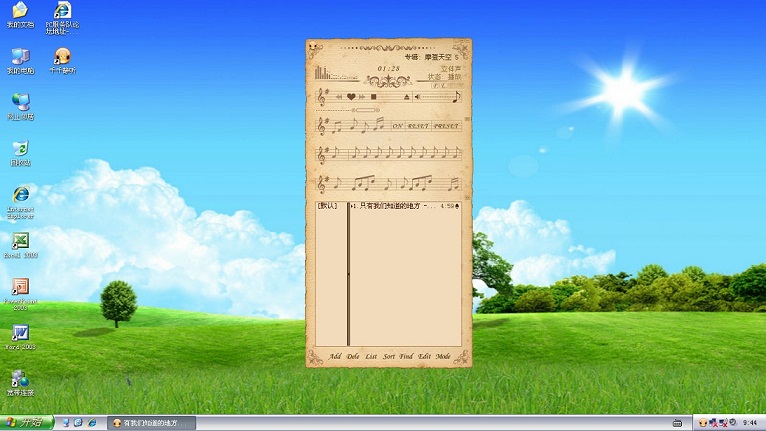Click the player tray icon in system tray
Image resolution: width=766 pixels, height=431 pixels.
pos(703,423)
